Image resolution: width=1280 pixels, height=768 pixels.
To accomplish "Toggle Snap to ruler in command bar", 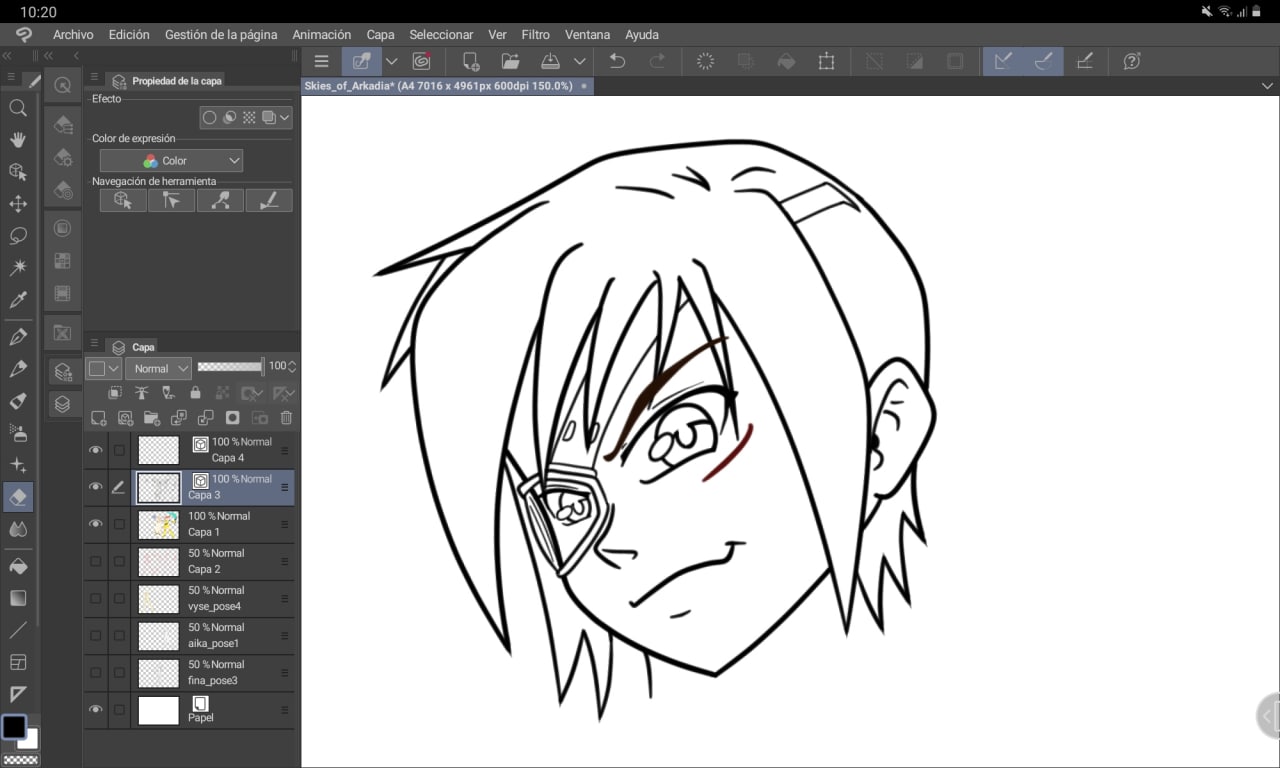I will click(x=1003, y=61).
